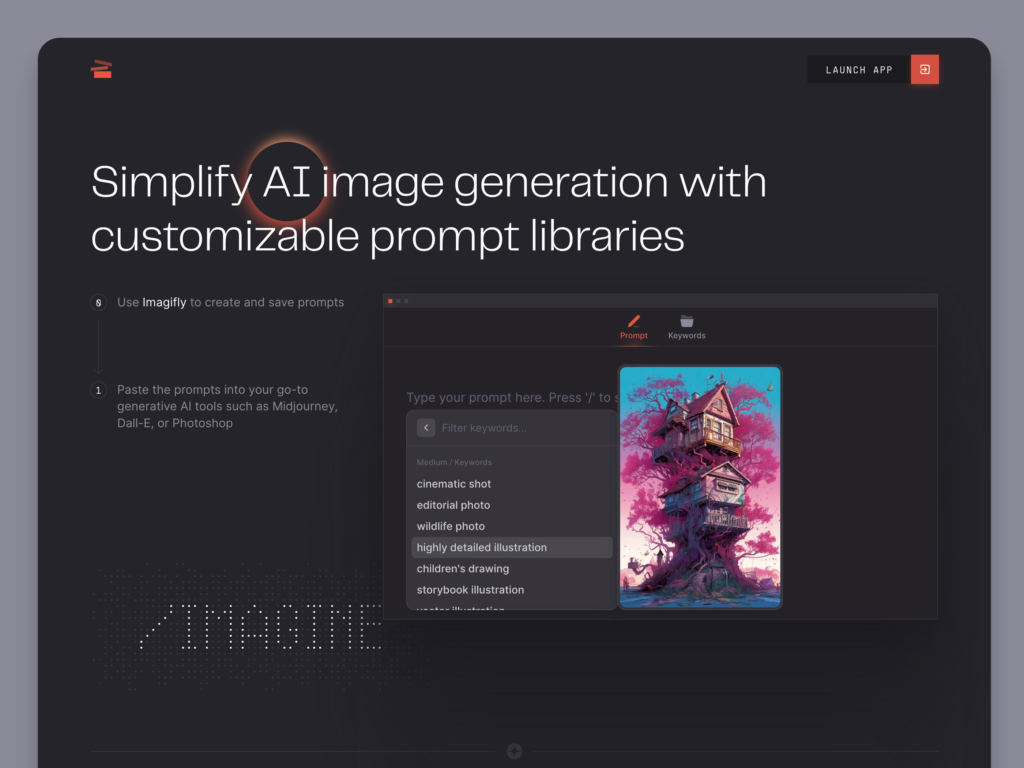Click the pencil icon above Prompt

coord(633,321)
